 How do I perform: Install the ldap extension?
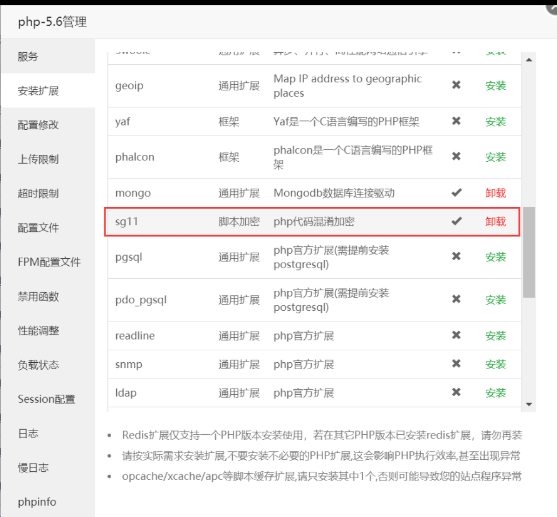click(x=496, y=393)
